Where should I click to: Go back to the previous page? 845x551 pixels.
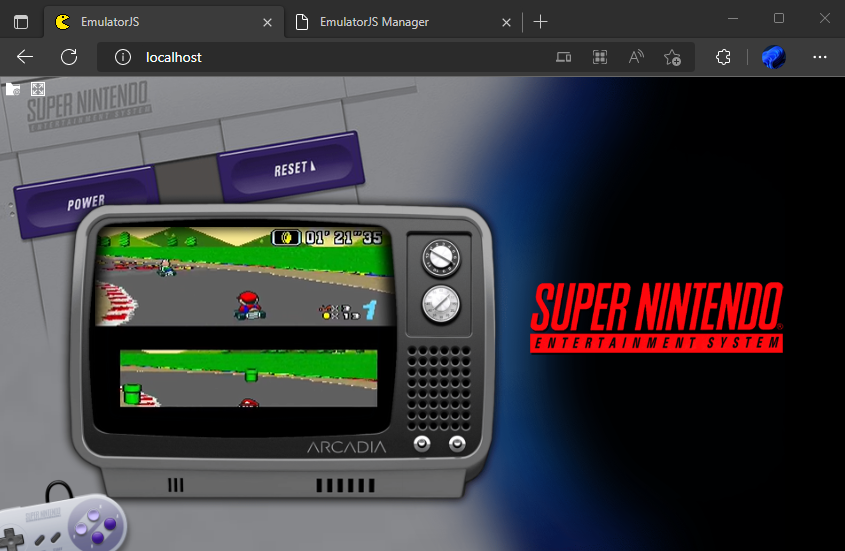[x=25, y=57]
